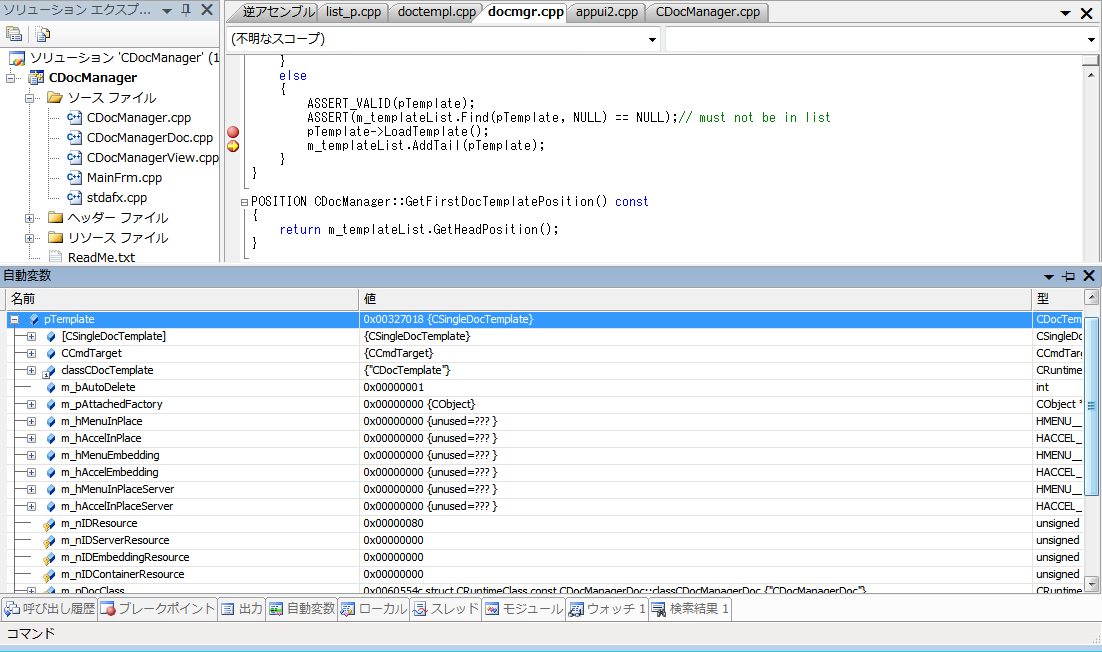Open CDocManager.cpp in Solution Explorer

138,117
